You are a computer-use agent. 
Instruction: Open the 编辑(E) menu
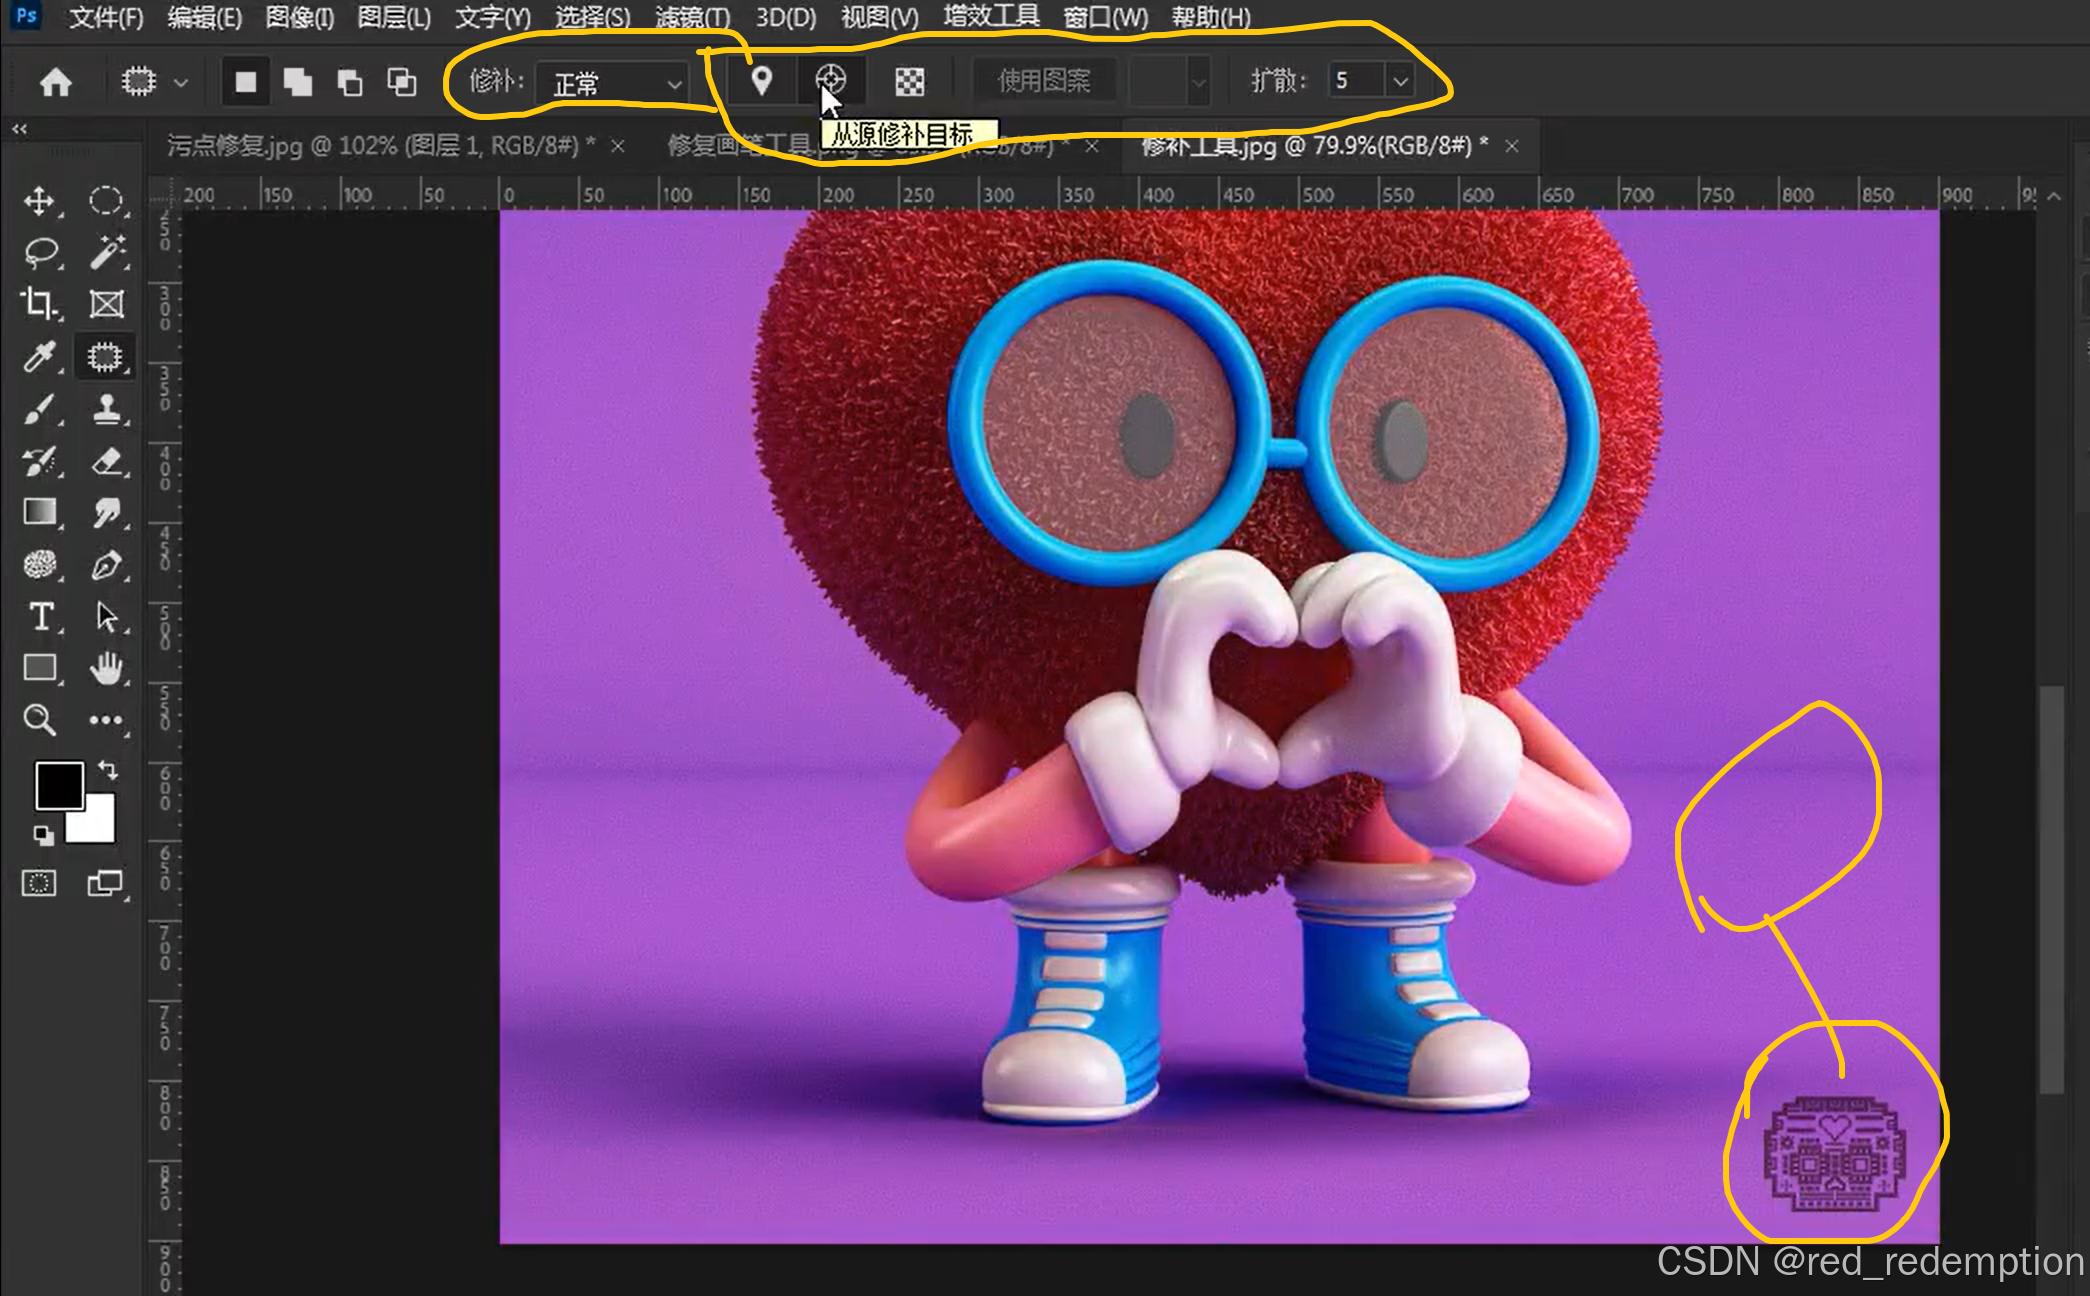click(x=205, y=17)
